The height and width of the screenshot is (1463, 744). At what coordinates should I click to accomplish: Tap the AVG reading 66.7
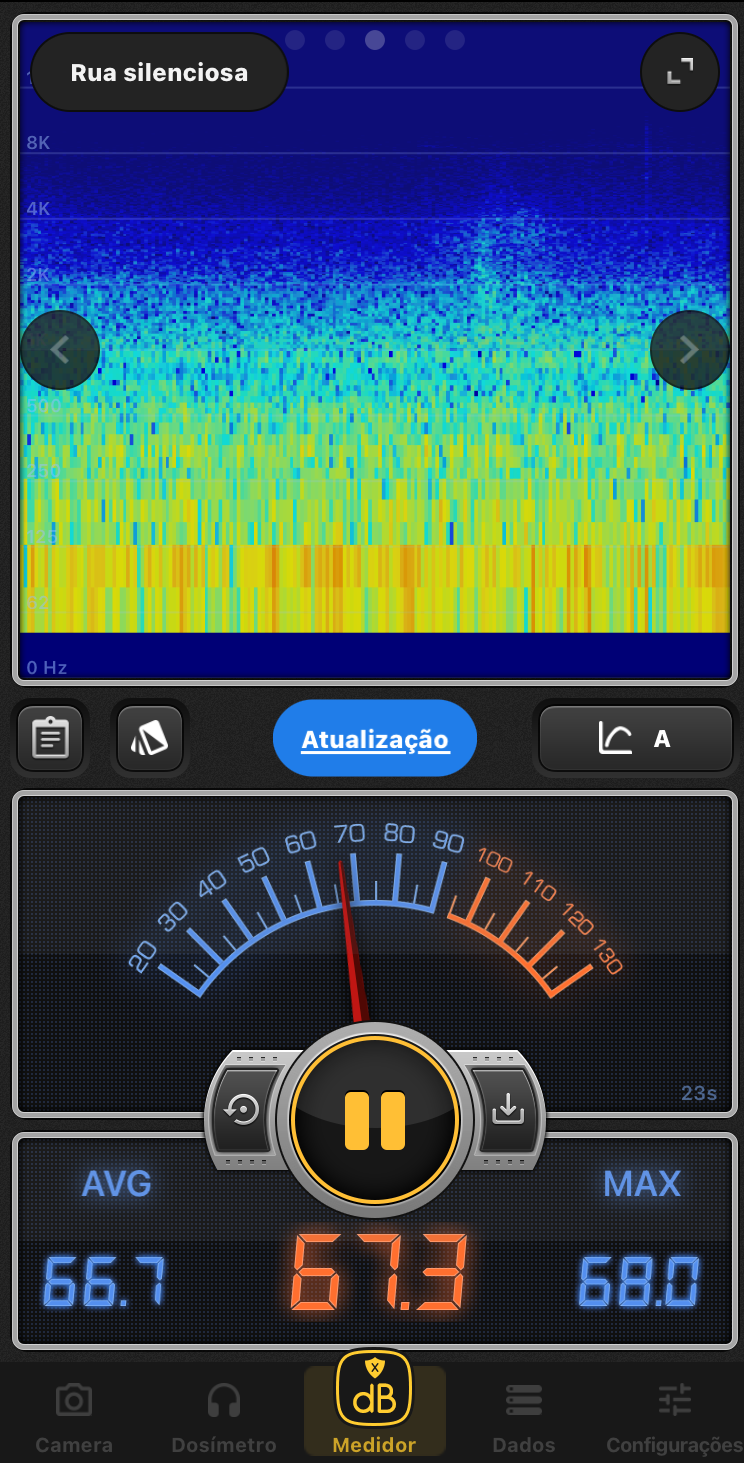(105, 1282)
